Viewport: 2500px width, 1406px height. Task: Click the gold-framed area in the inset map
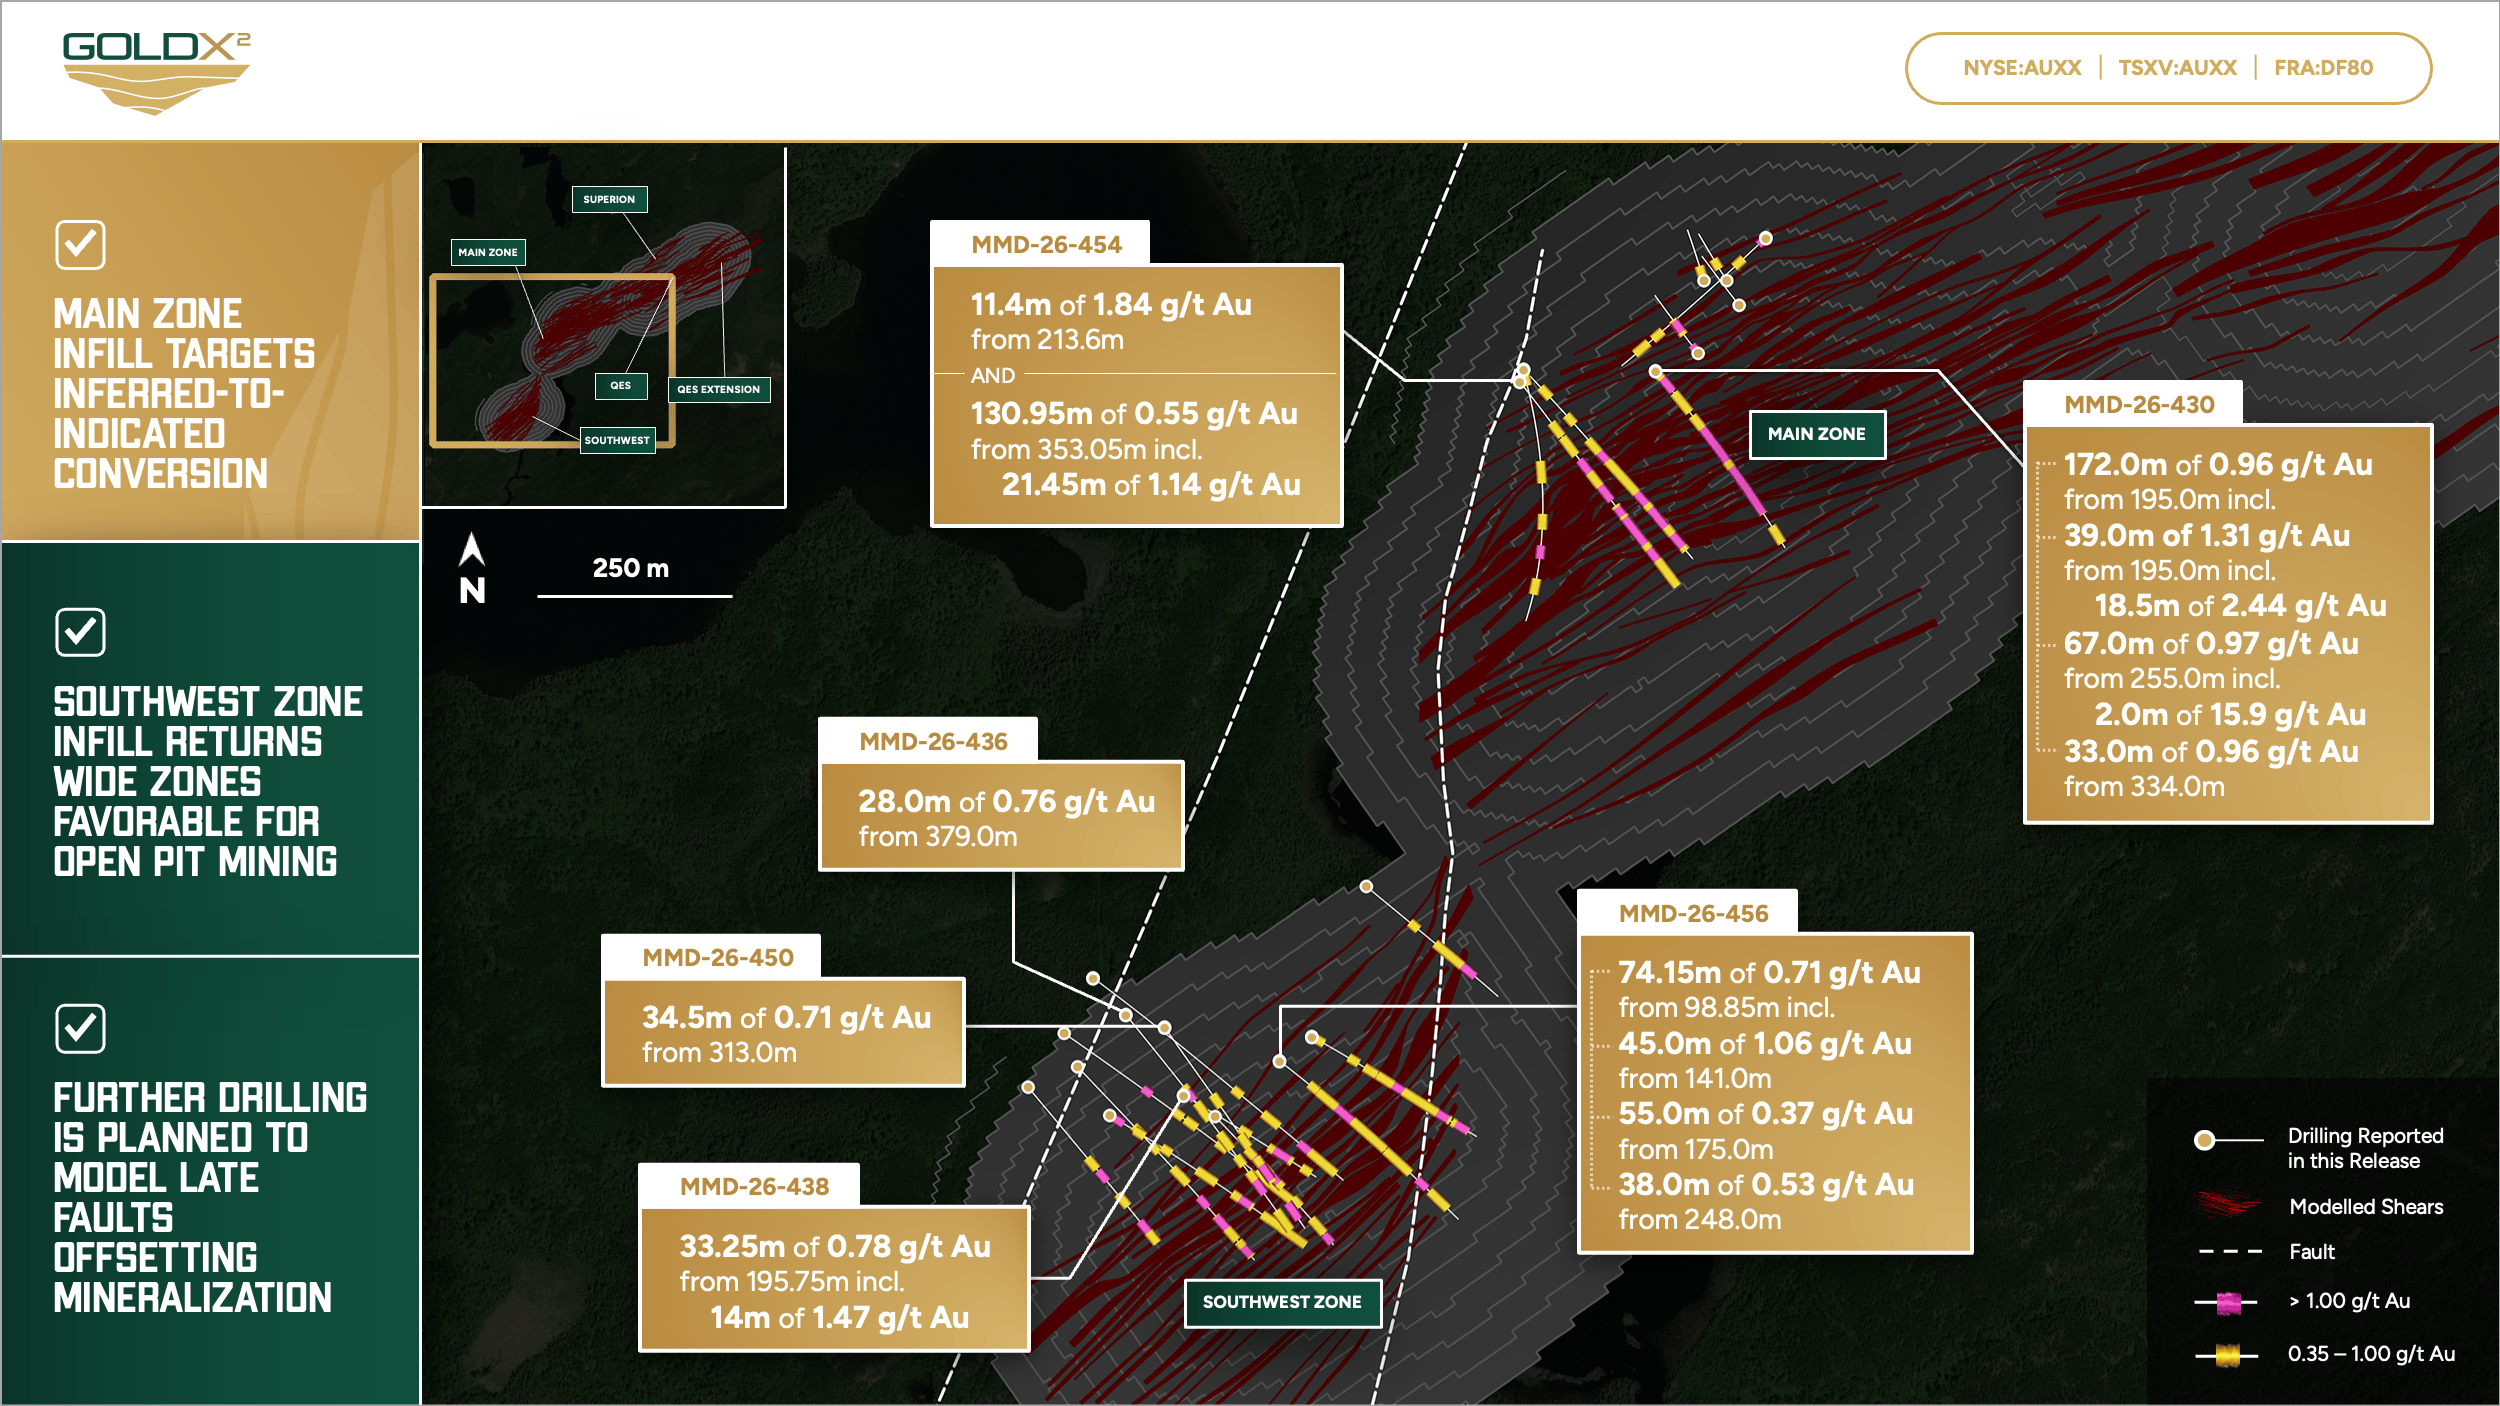coord(552,360)
